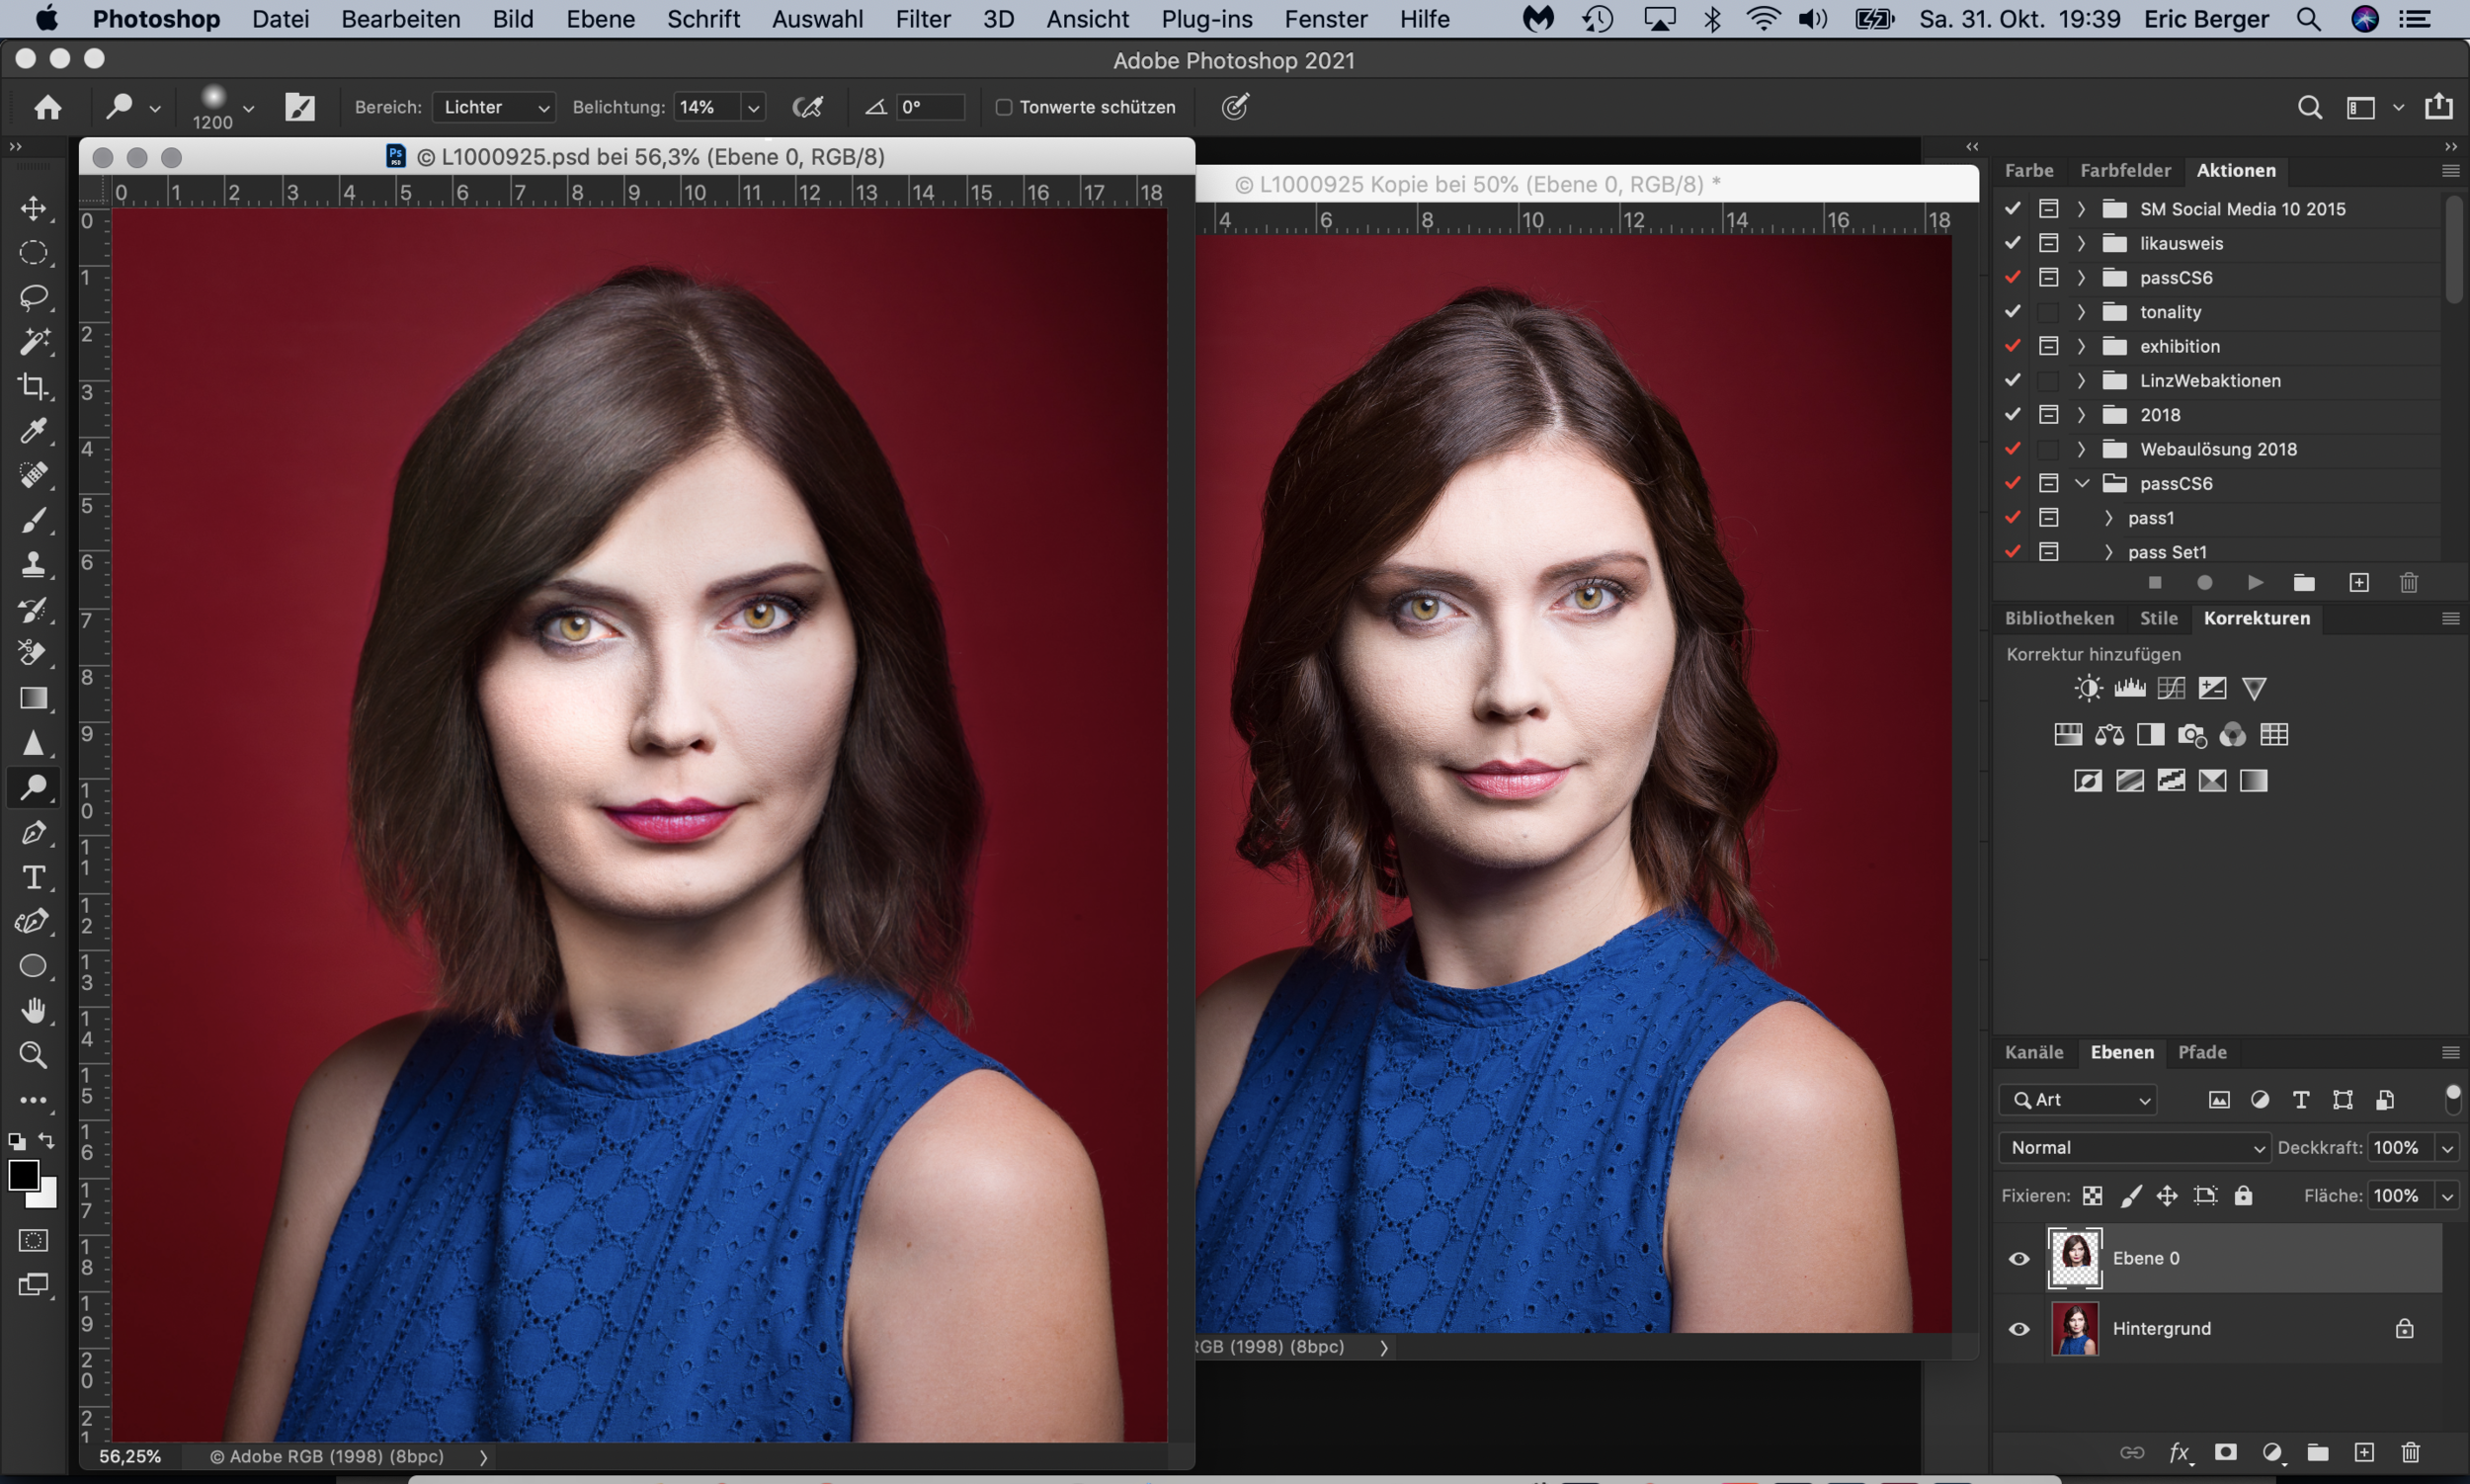Add a Curves adjustment layer
Image resolution: width=2470 pixels, height=1484 pixels.
pos(2171,688)
